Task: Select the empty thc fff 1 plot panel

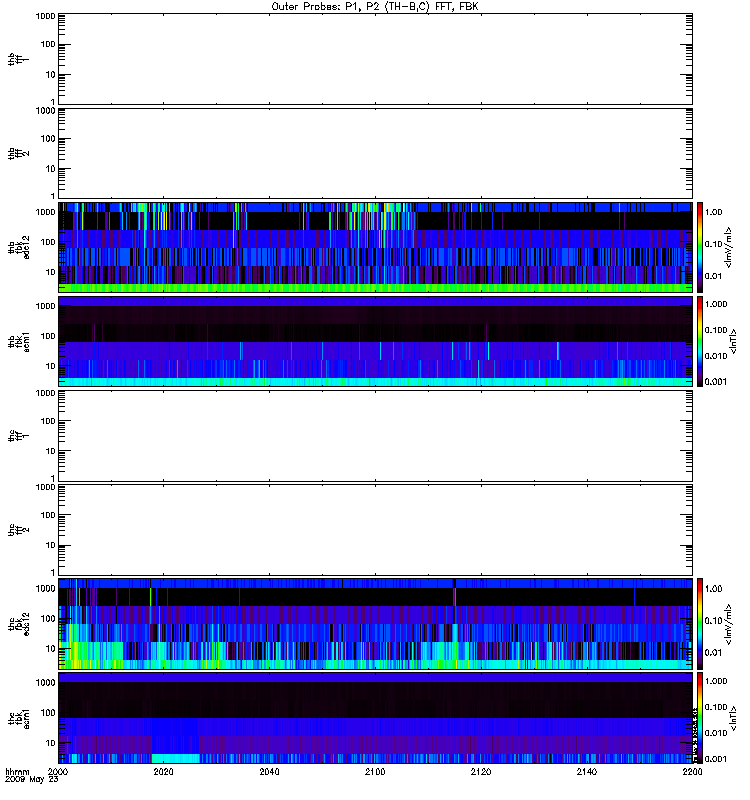Action: 376,436
